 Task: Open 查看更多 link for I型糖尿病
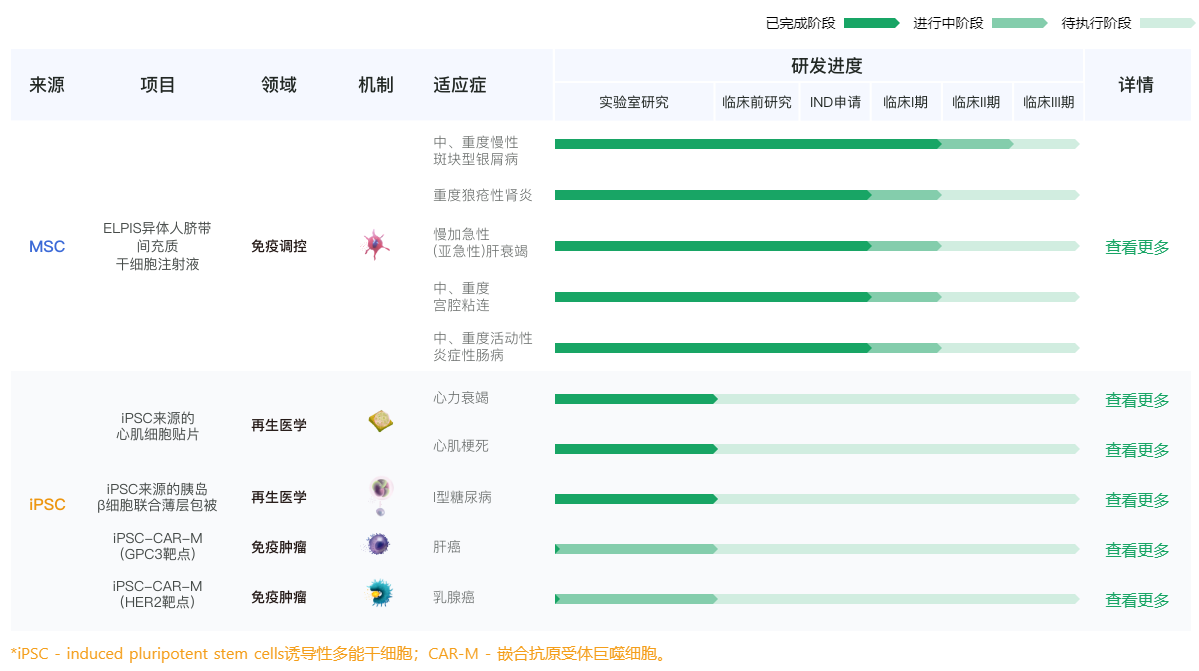pyautogui.click(x=1137, y=500)
